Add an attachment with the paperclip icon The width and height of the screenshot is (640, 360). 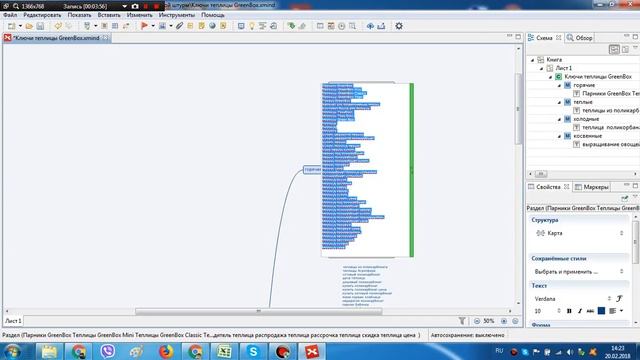click(x=180, y=26)
